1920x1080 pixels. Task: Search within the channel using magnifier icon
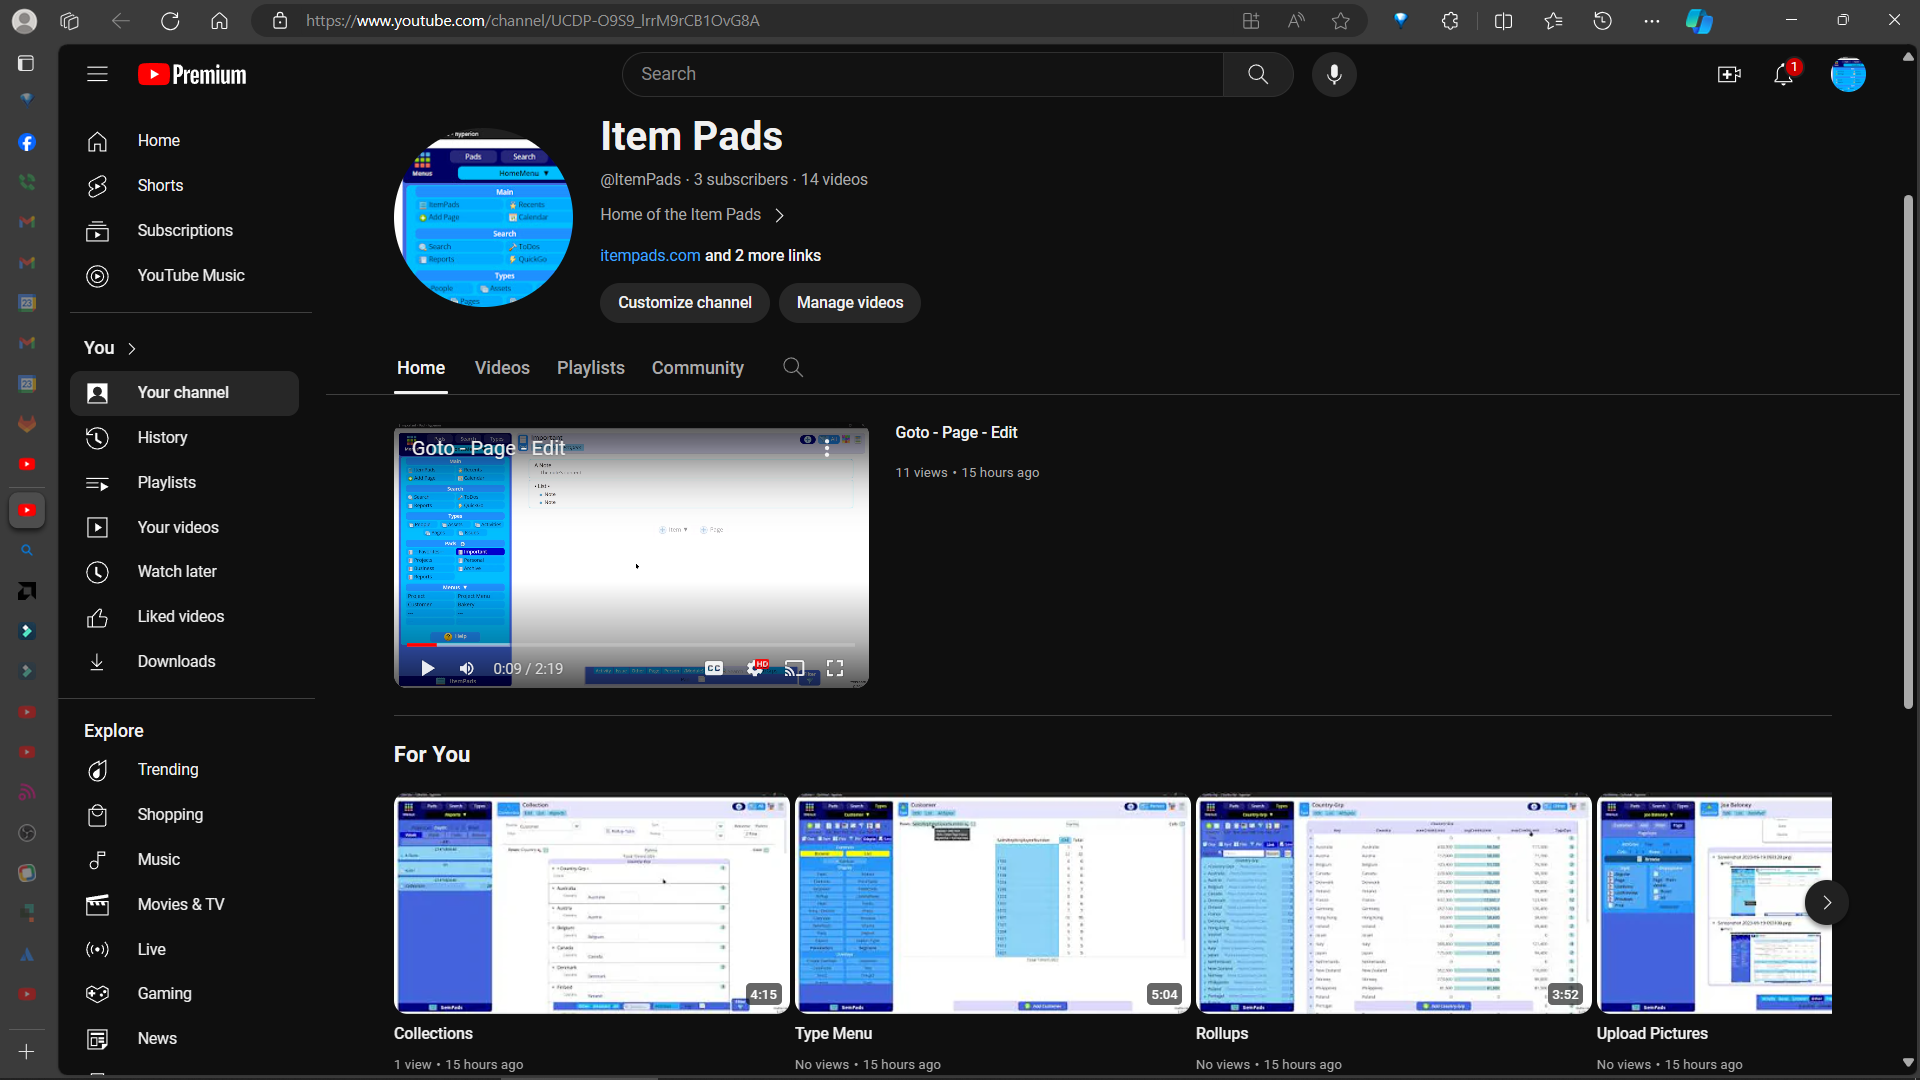[x=793, y=368]
